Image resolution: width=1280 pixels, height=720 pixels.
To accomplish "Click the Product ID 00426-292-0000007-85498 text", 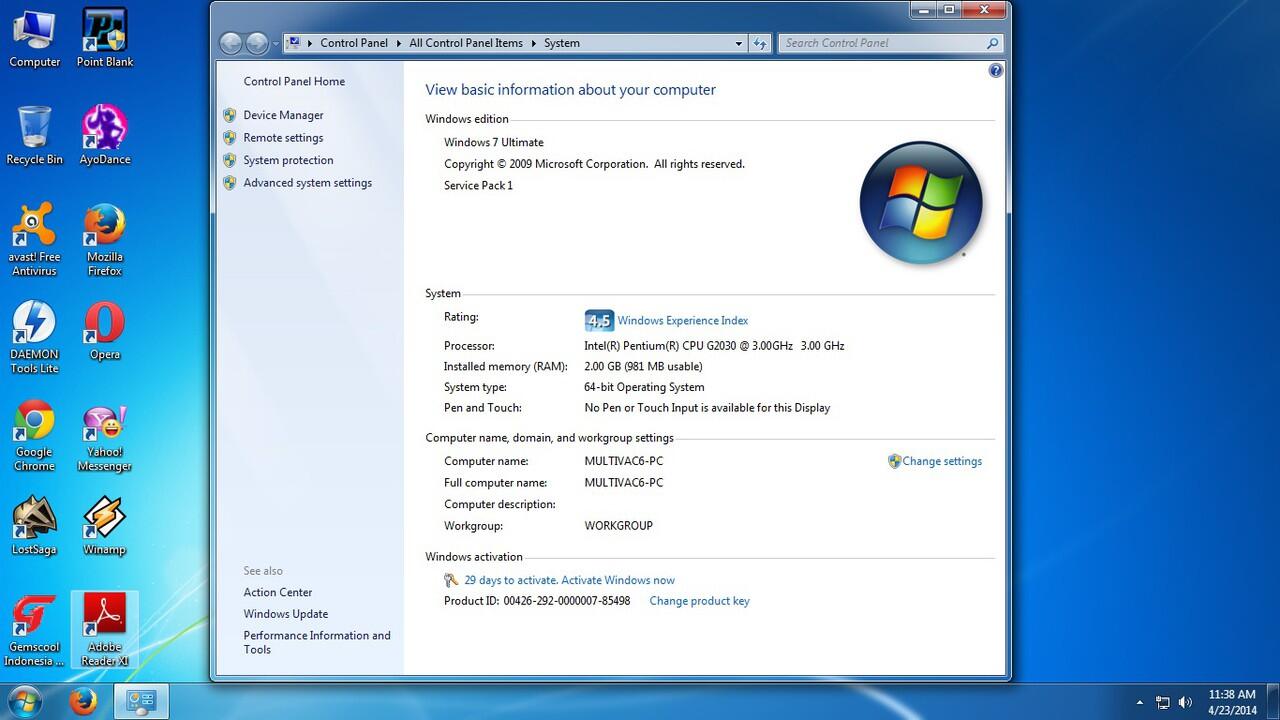I will tap(537, 601).
